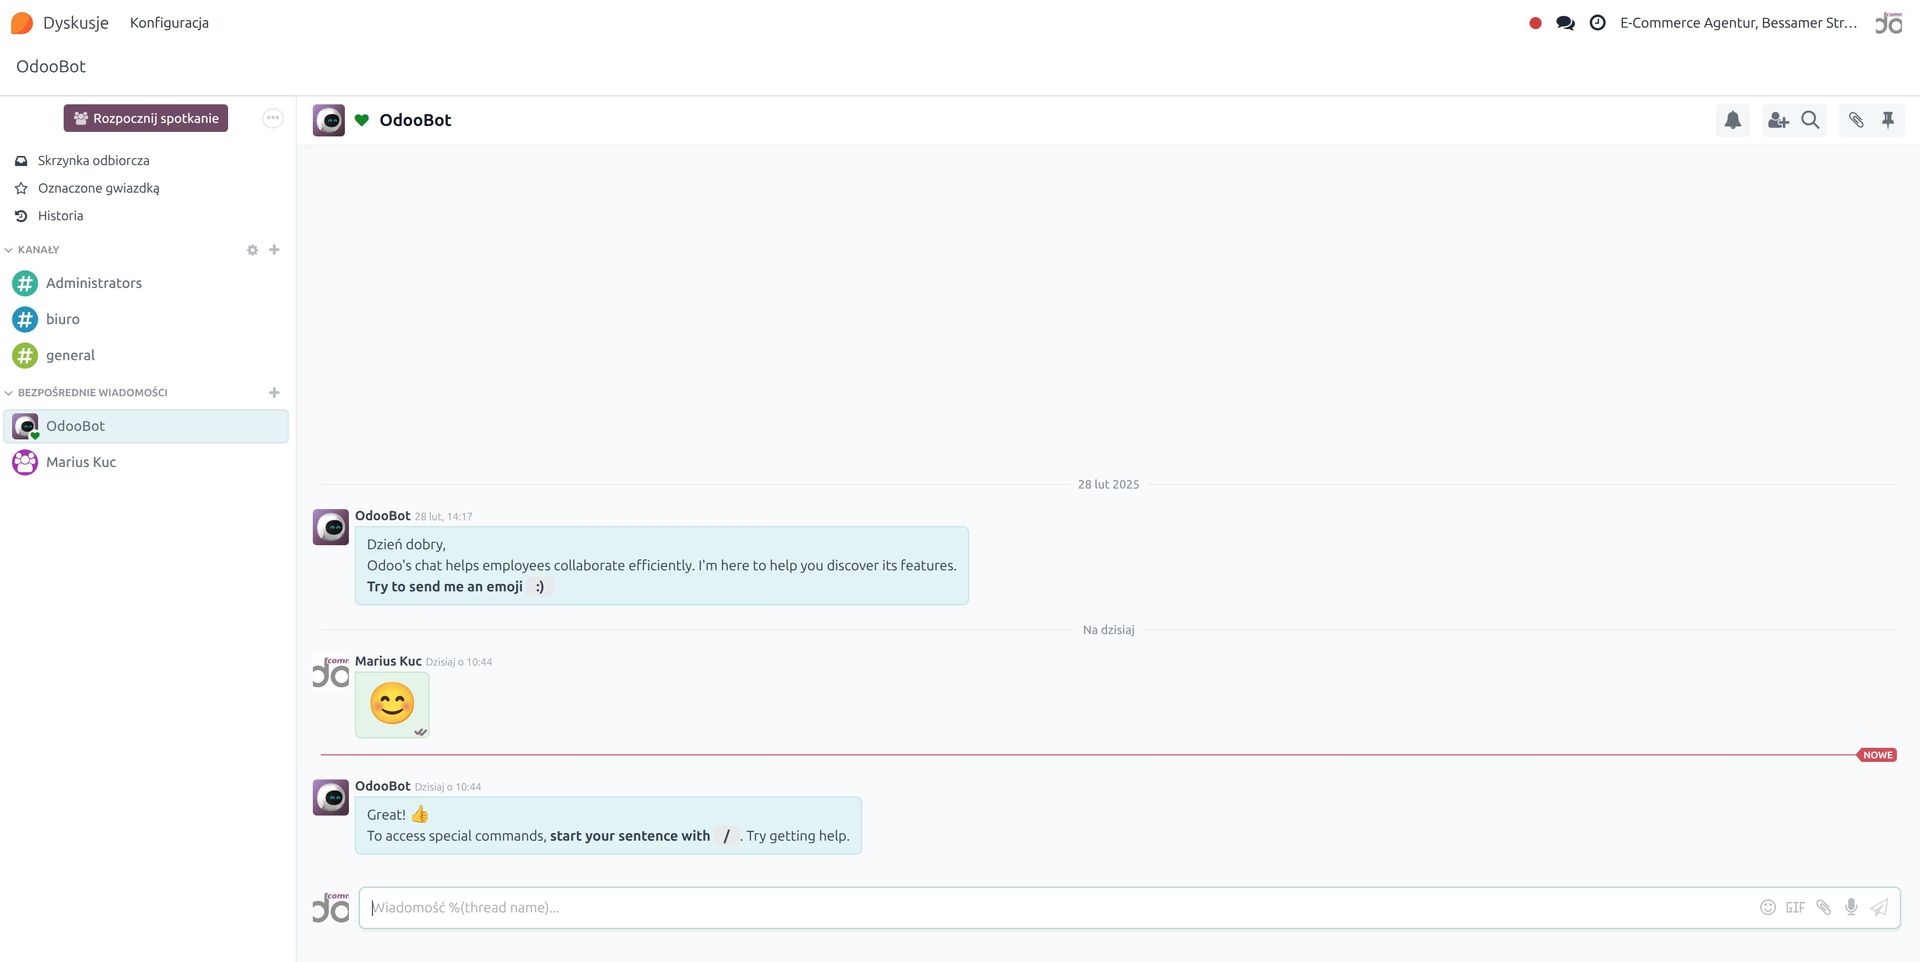Attach a file using composer paperclip

pyautogui.click(x=1824, y=908)
